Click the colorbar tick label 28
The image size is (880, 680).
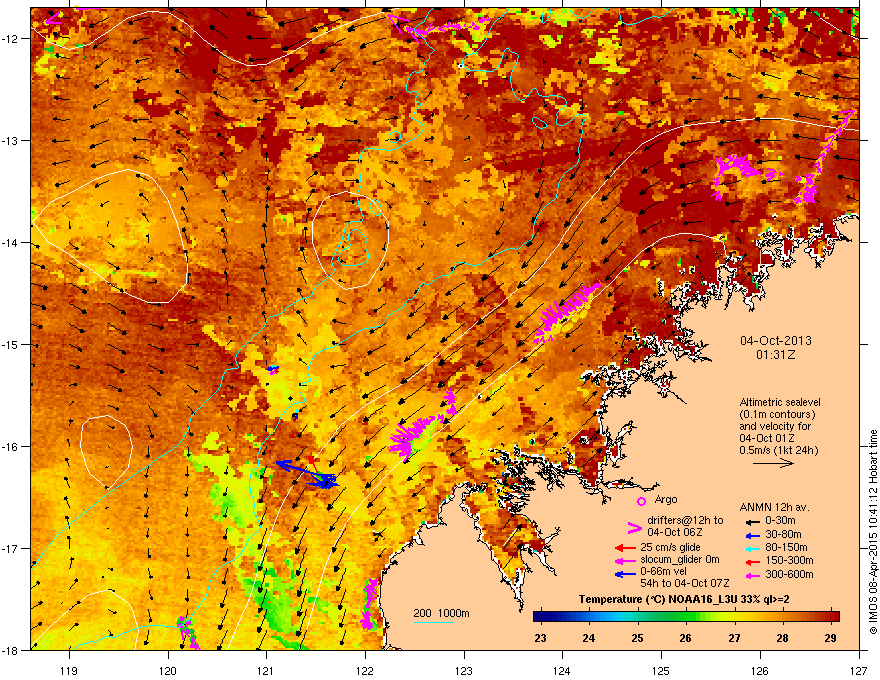pos(782,637)
